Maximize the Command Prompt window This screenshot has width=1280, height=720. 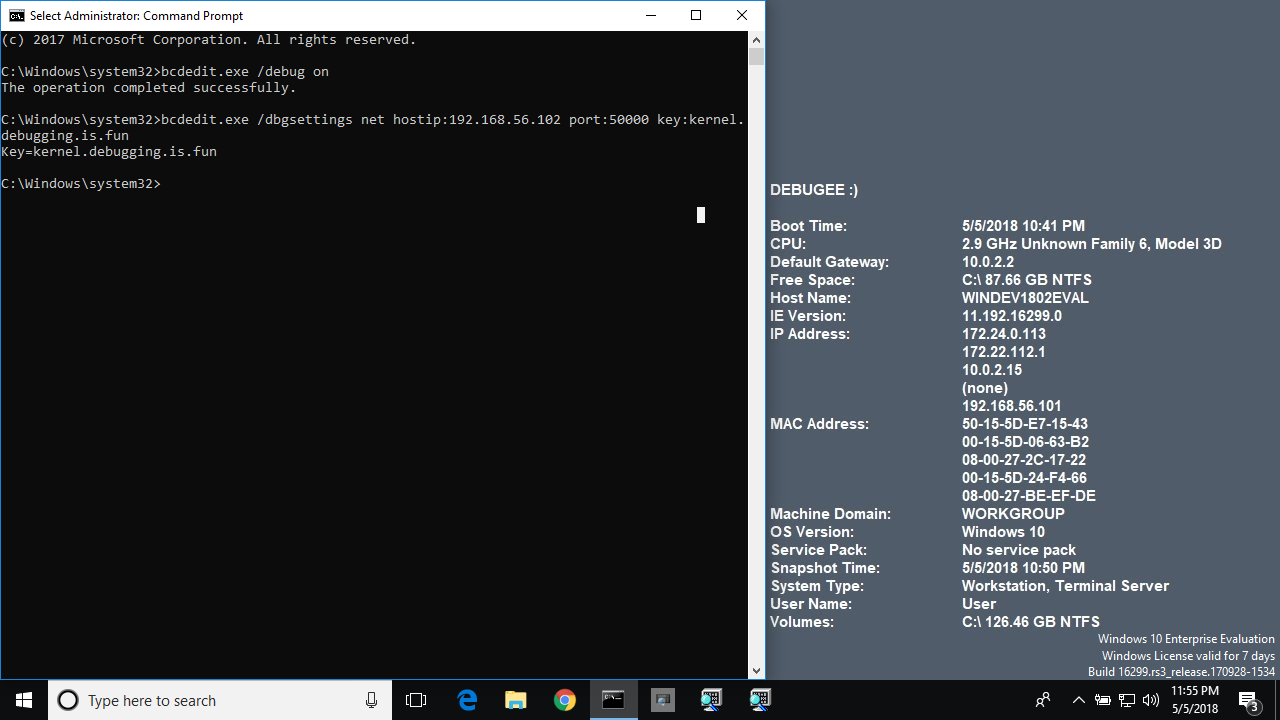point(696,15)
